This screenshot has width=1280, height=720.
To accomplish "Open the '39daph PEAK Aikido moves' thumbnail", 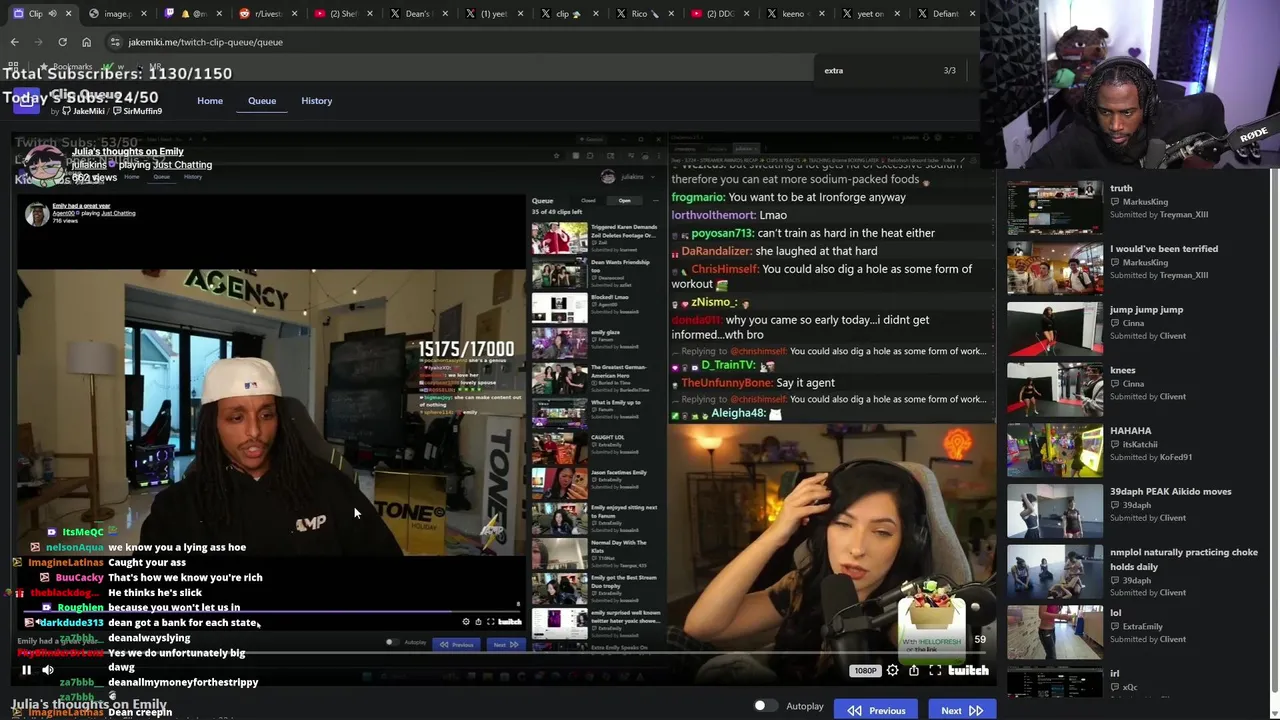I will [x=1054, y=511].
